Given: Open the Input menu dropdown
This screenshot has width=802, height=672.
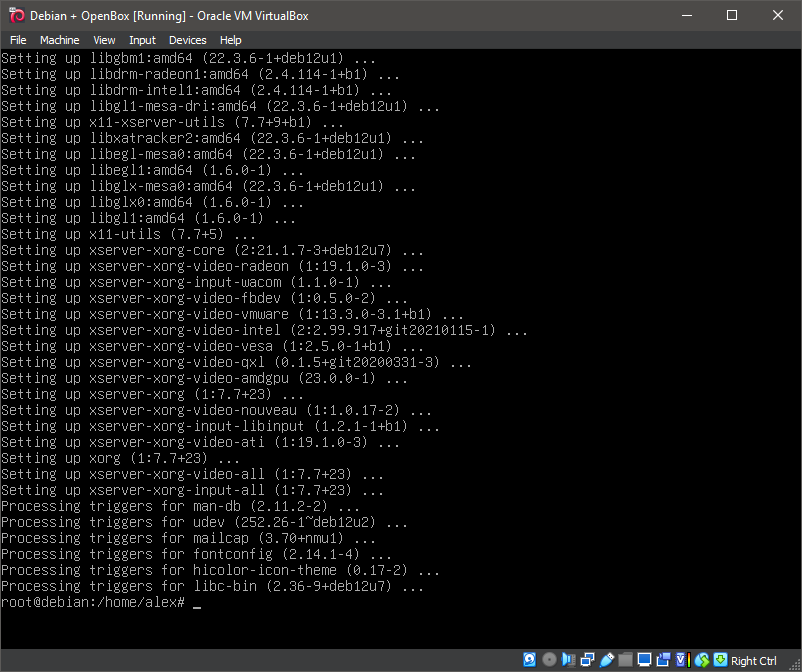Looking at the screenshot, I should click(x=142, y=40).
